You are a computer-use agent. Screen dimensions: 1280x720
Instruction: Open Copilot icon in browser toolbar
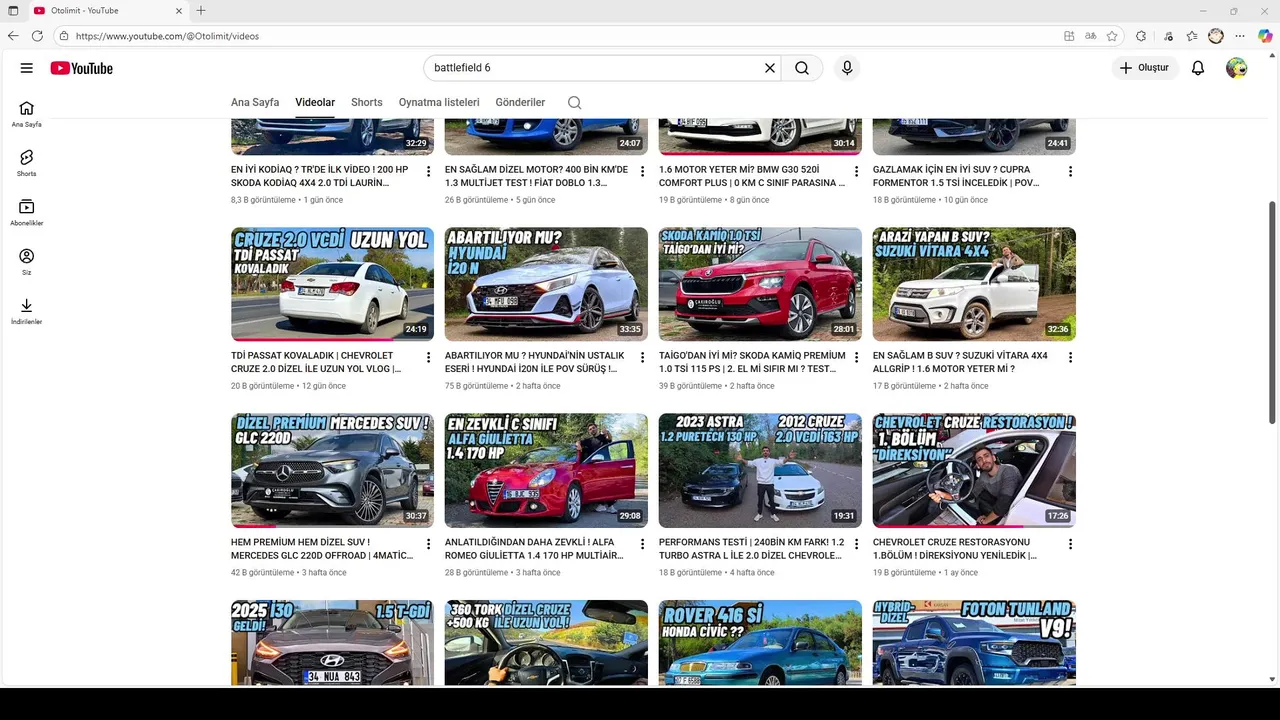click(x=1265, y=36)
